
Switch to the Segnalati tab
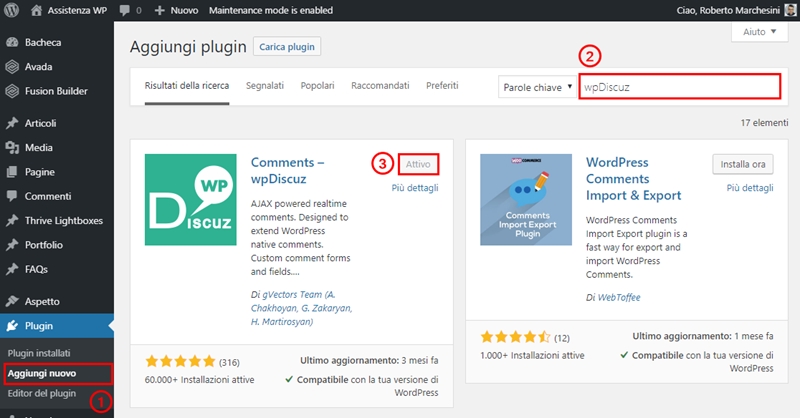tap(265, 86)
